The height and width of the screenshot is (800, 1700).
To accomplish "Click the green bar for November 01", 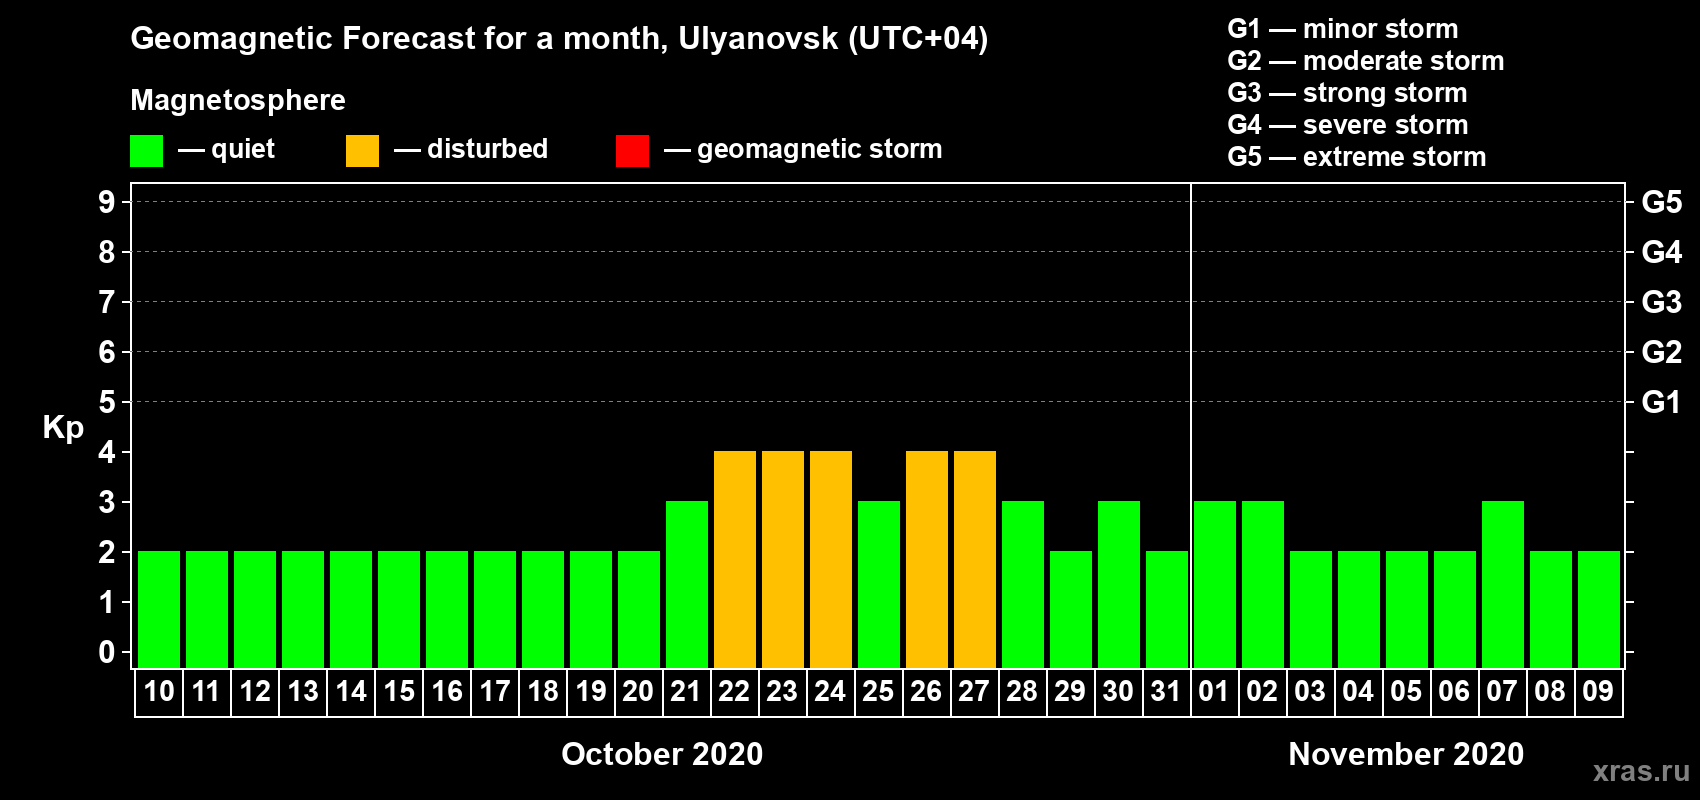I will click(1215, 585).
